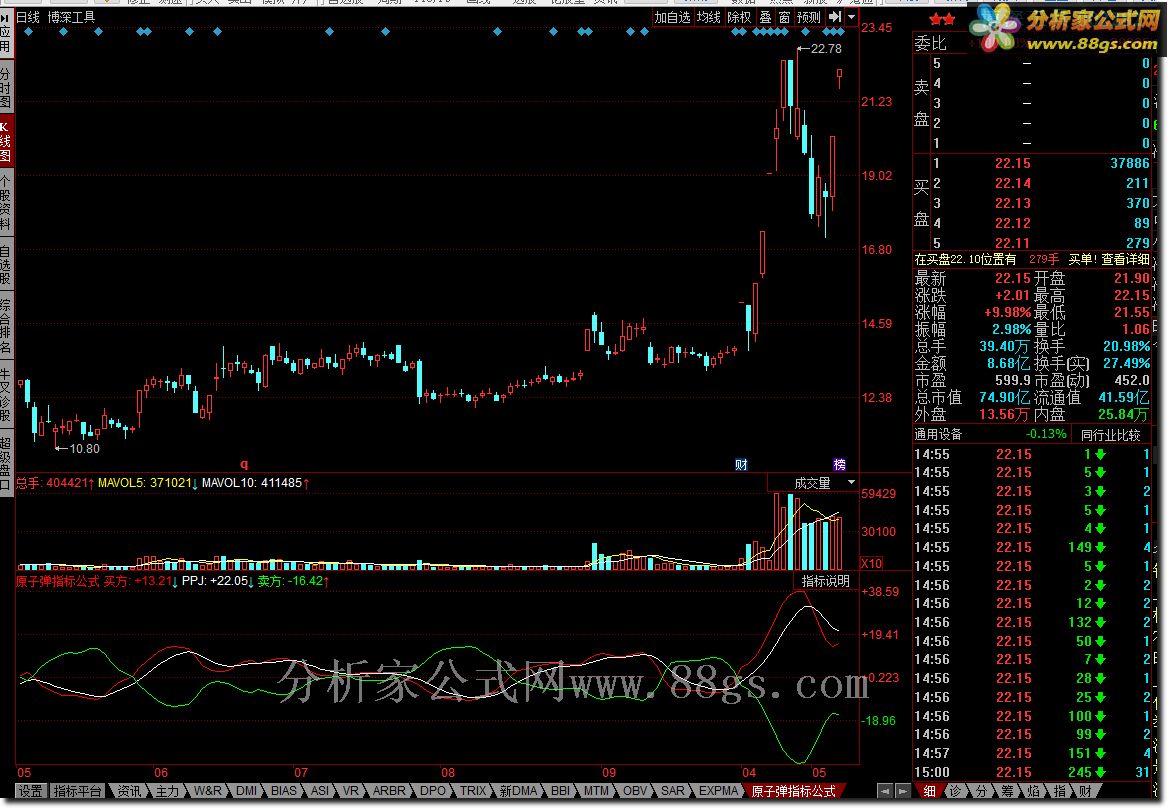
Task: Click the 10.80 low price label
Action: [x=84, y=449]
